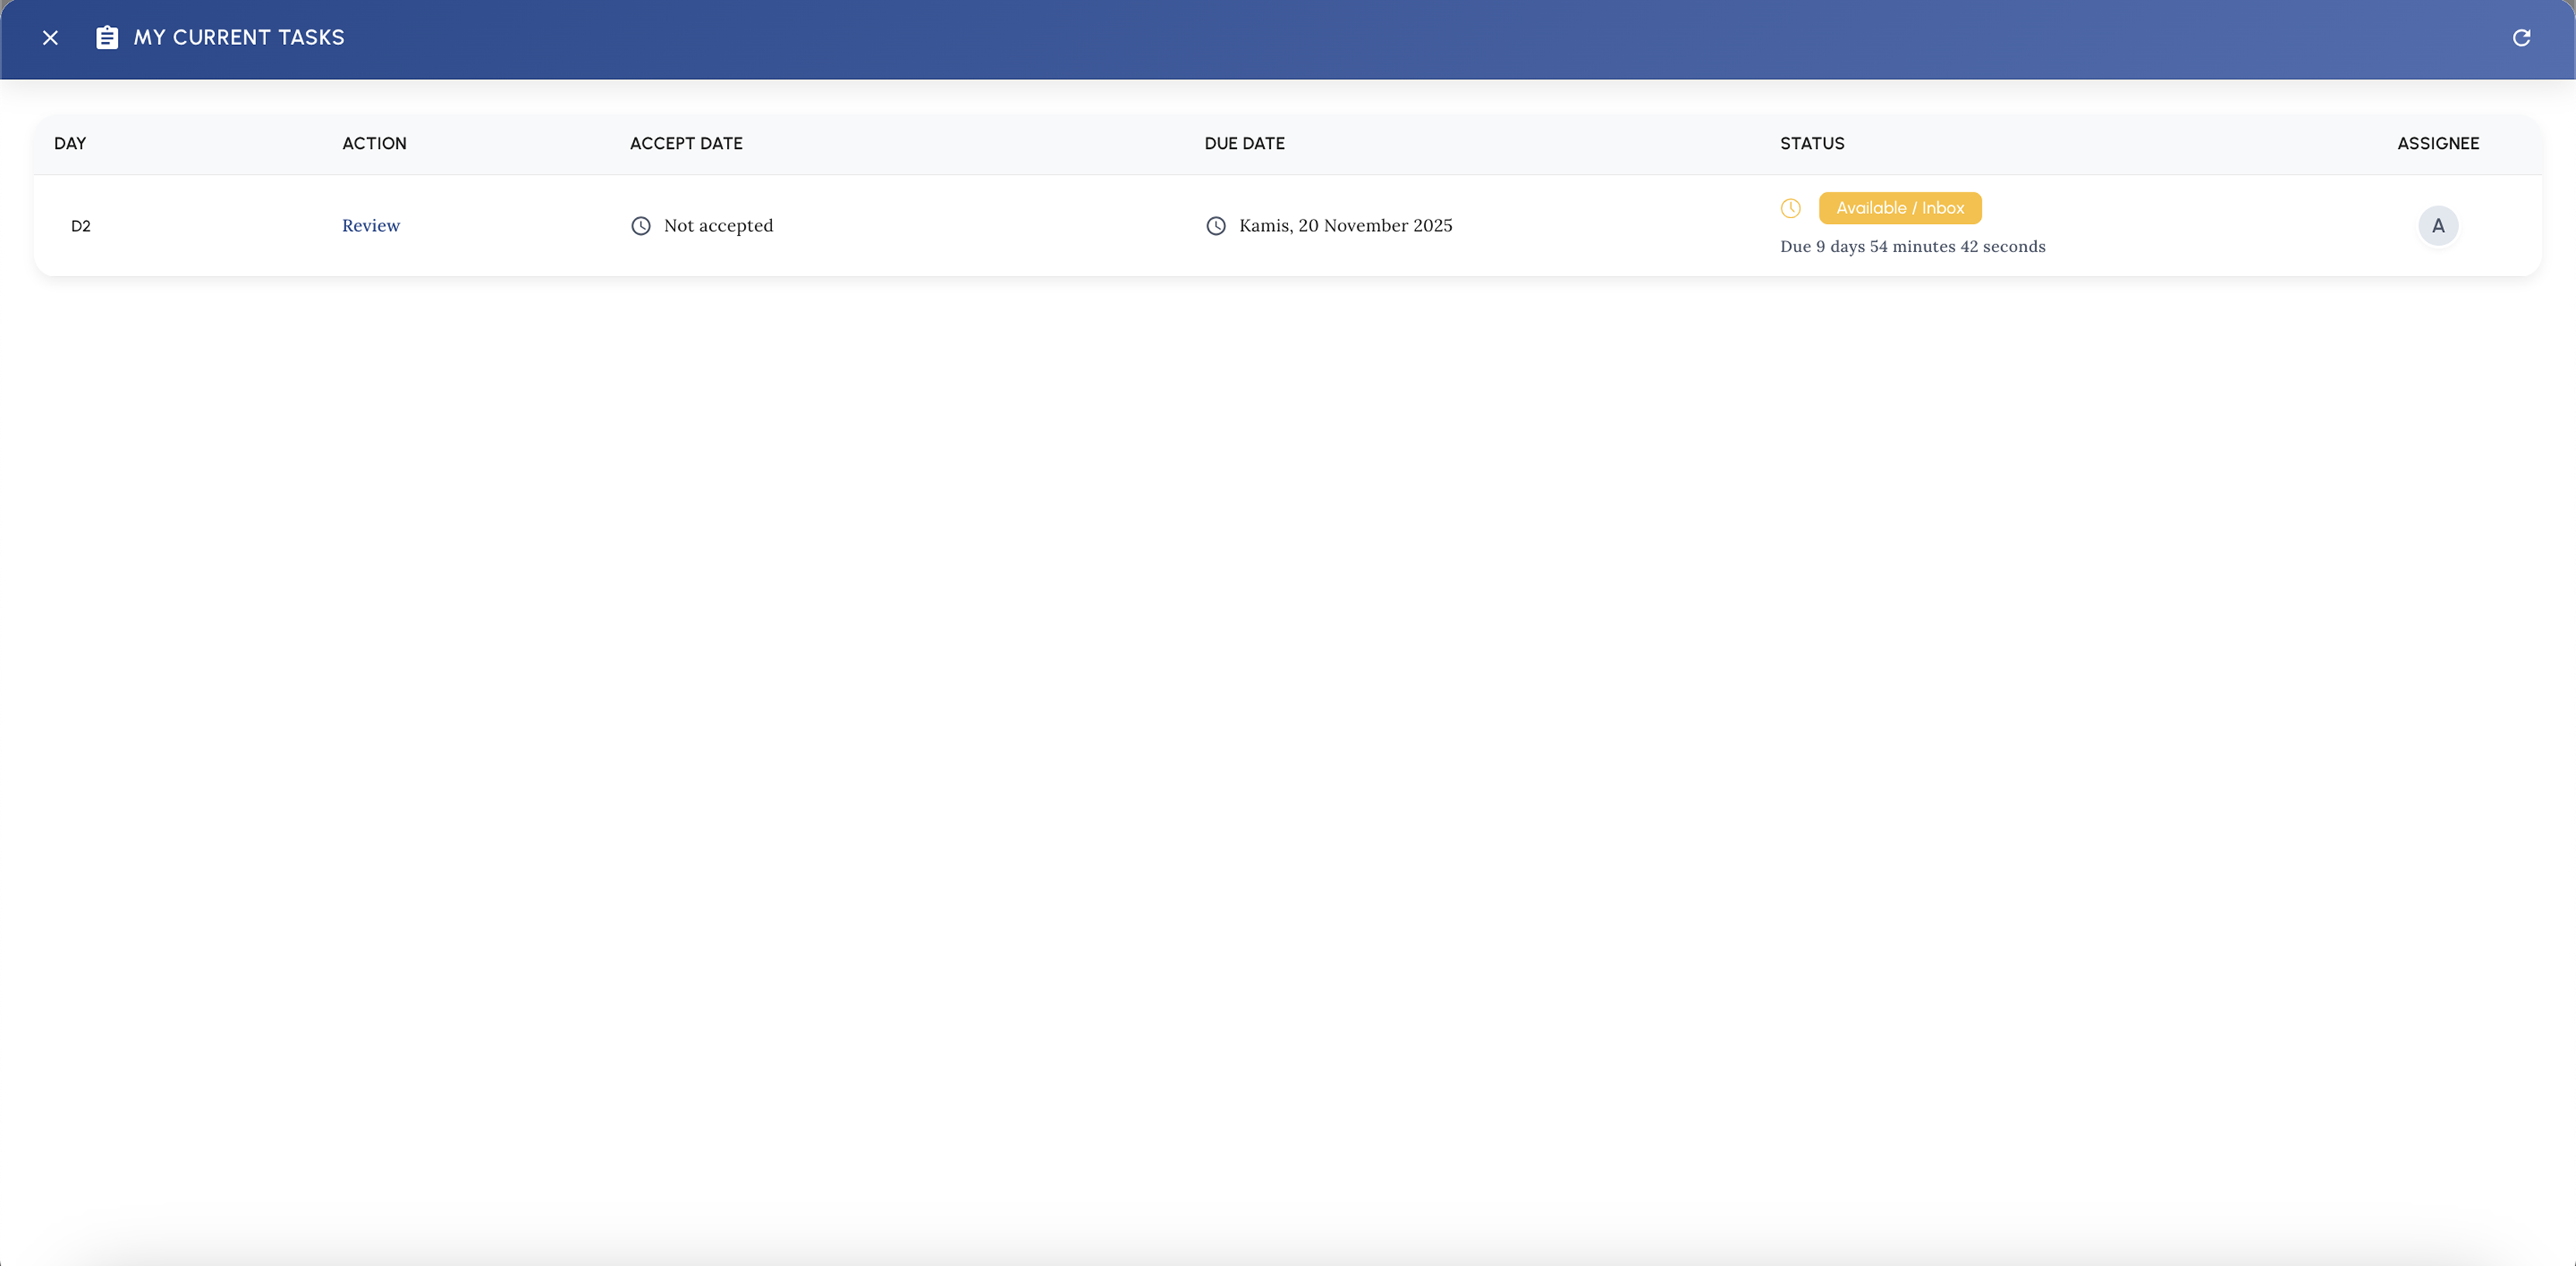The image size is (2576, 1266).
Task: Click the ACTION column header
Action: [374, 144]
